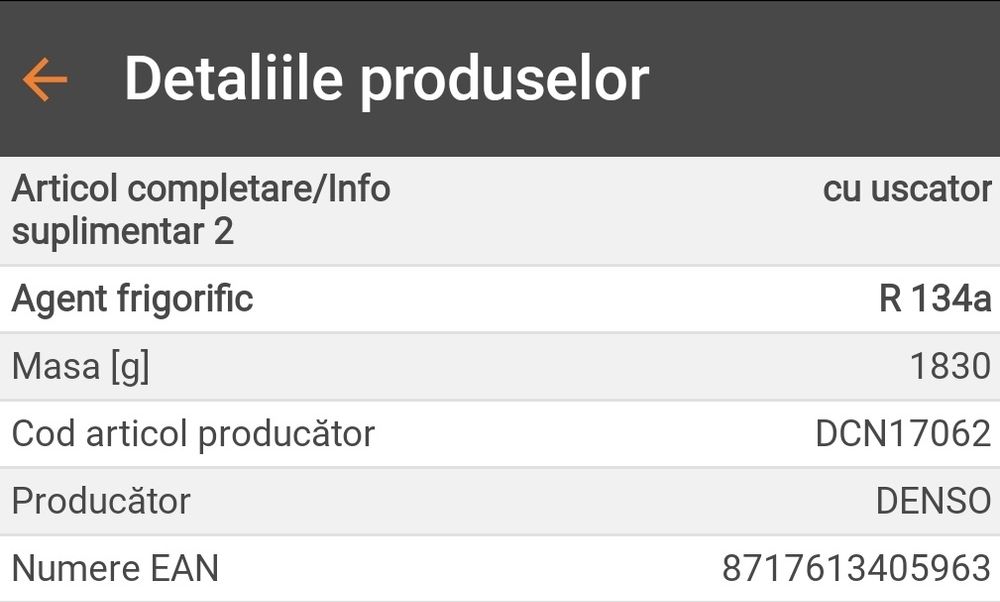This screenshot has width=1000, height=602.
Task: Tap the 'Cod articol producător' label
Action: coord(193,433)
